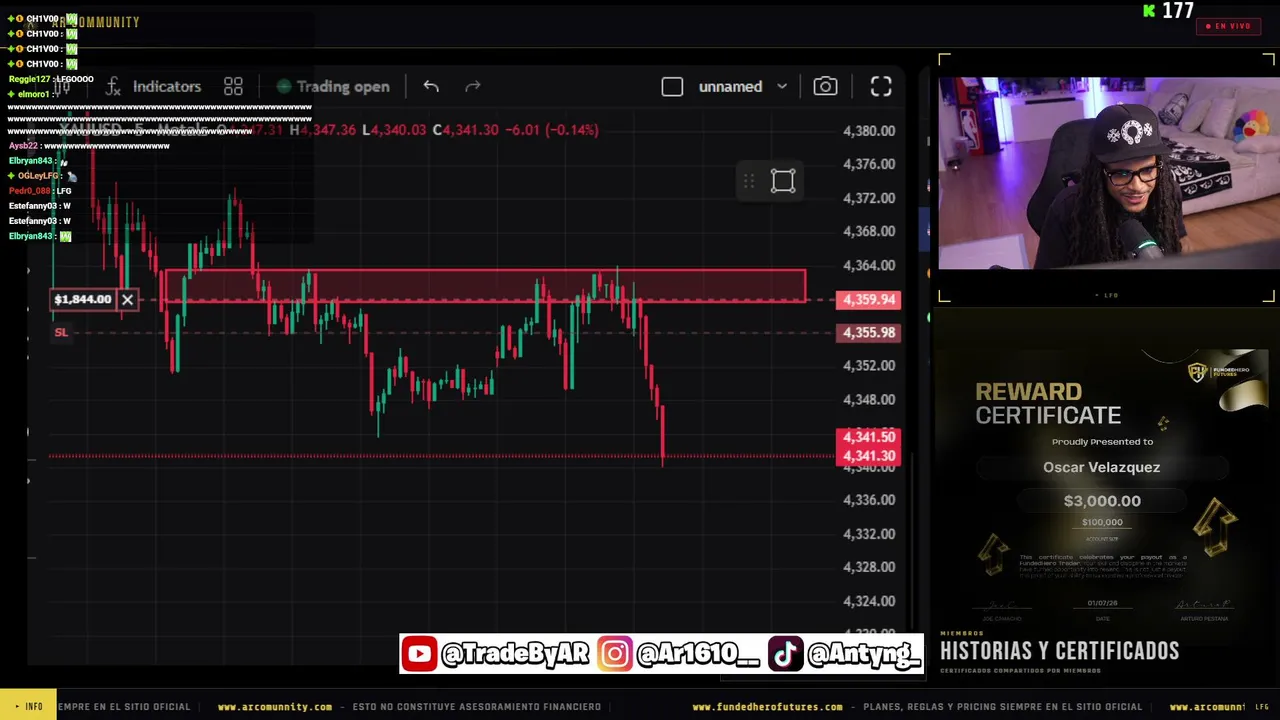Click the 4,324.00 price axis label
Screen dimensions: 1280x720
[x=869, y=601]
